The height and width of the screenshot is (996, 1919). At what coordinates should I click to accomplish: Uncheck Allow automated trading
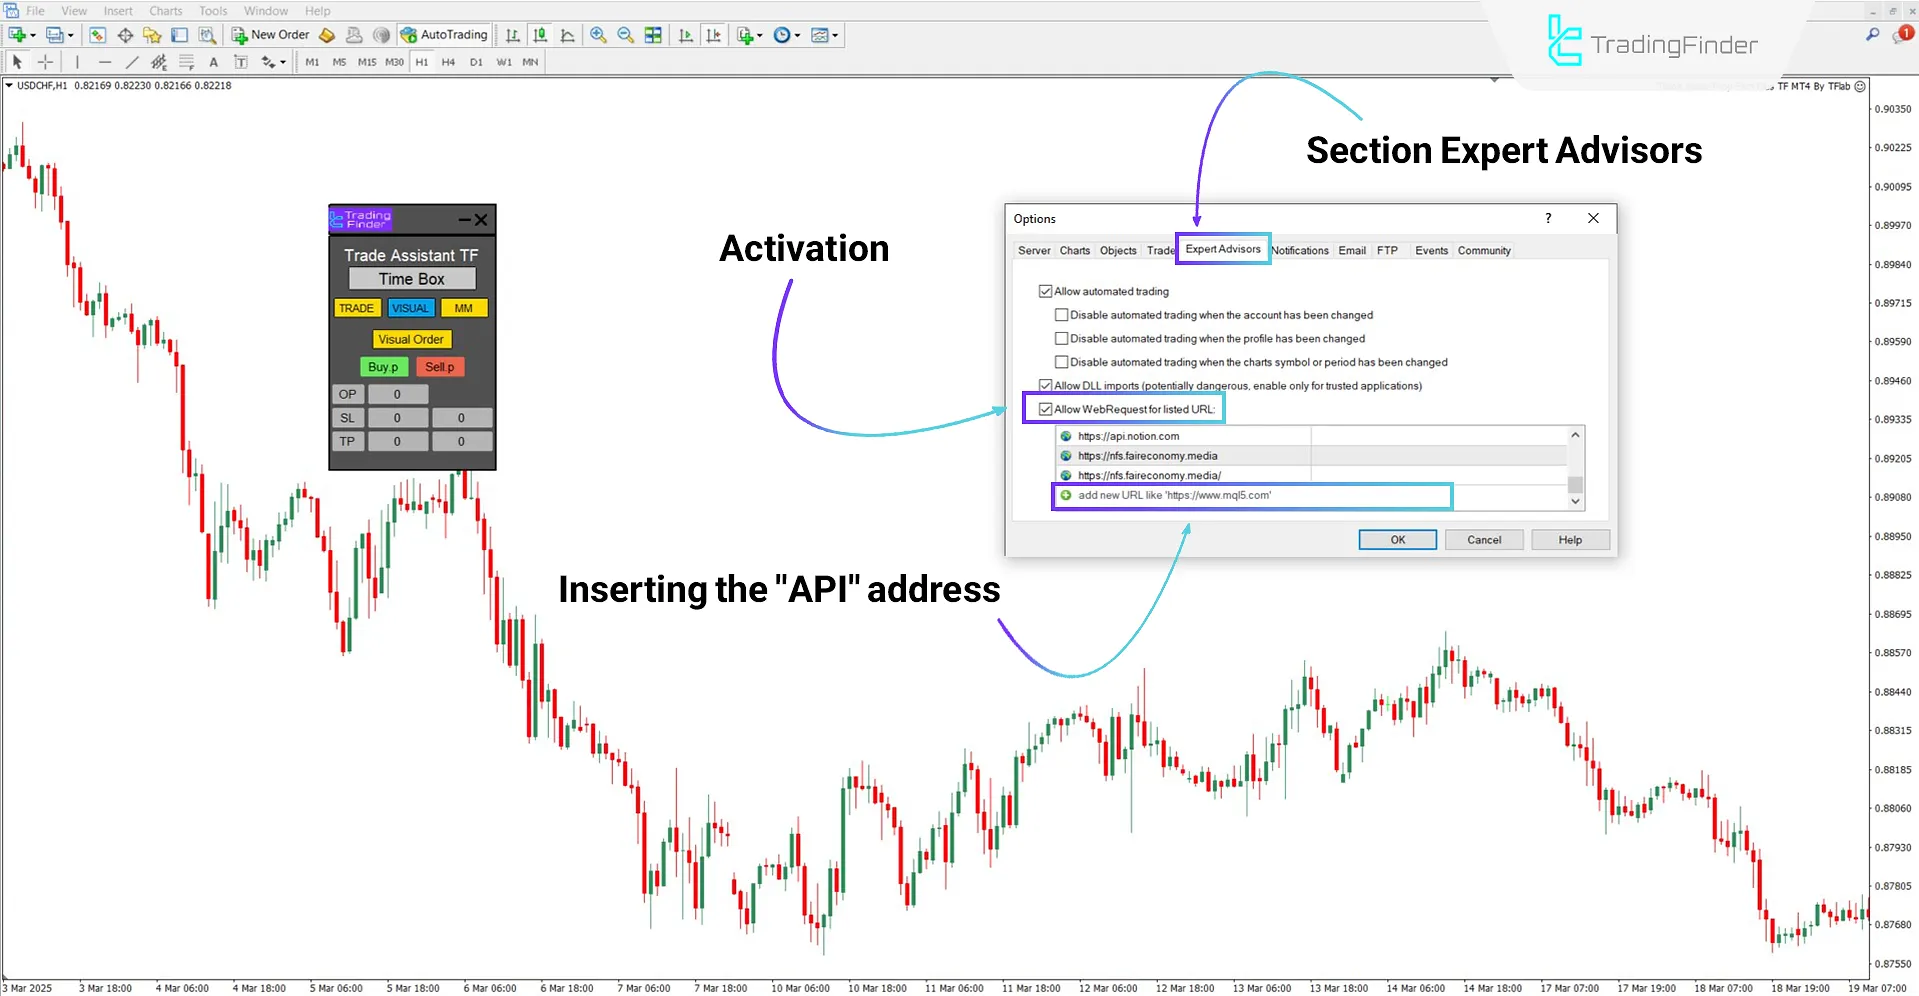[x=1046, y=291]
